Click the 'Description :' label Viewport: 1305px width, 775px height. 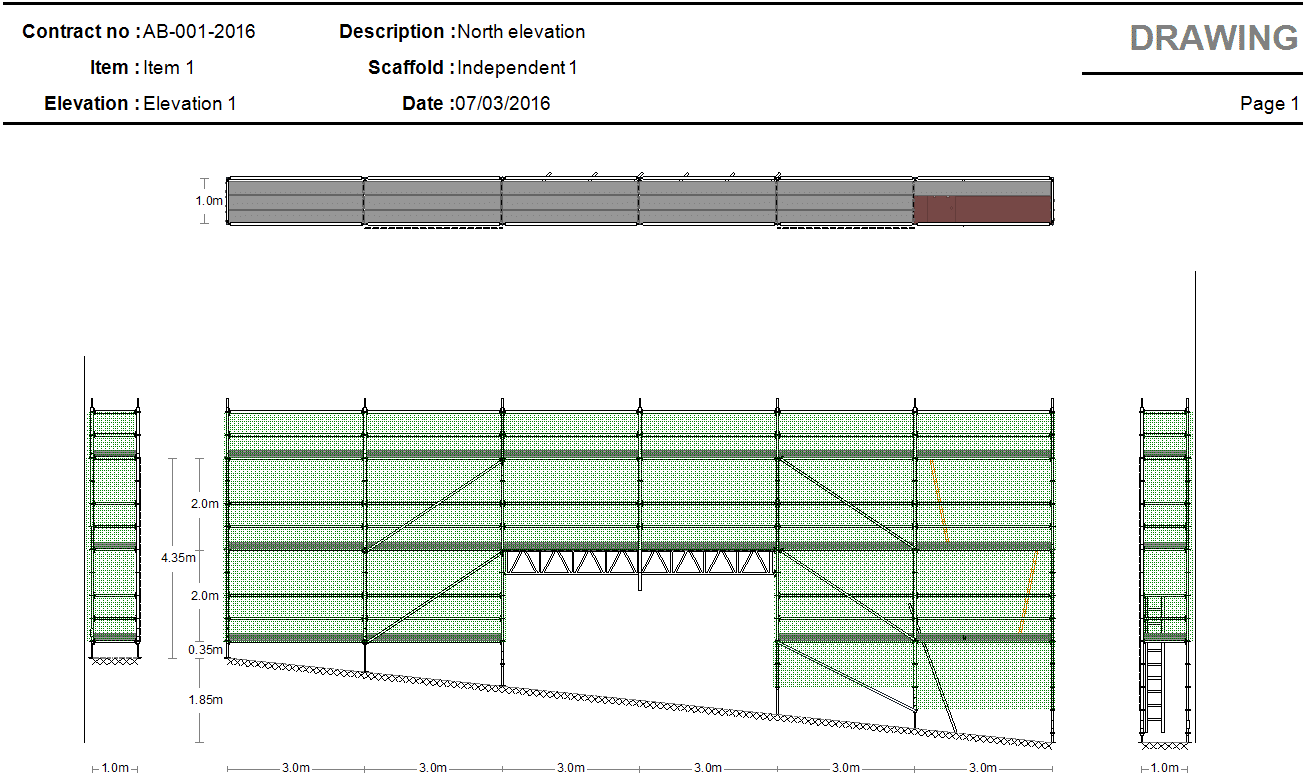(x=397, y=32)
